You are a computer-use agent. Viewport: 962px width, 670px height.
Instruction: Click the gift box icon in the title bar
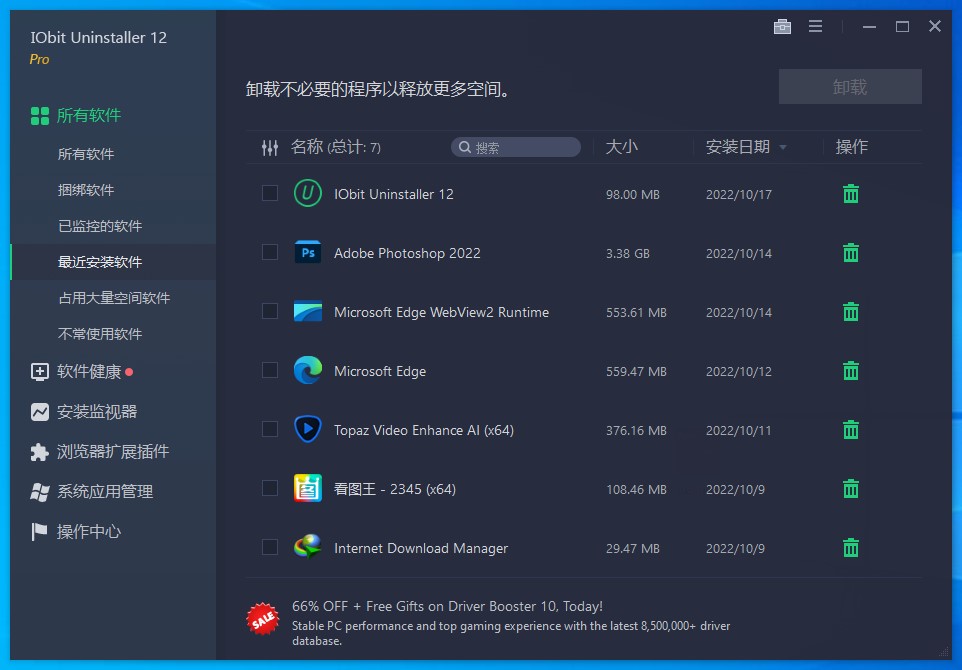pos(783,26)
